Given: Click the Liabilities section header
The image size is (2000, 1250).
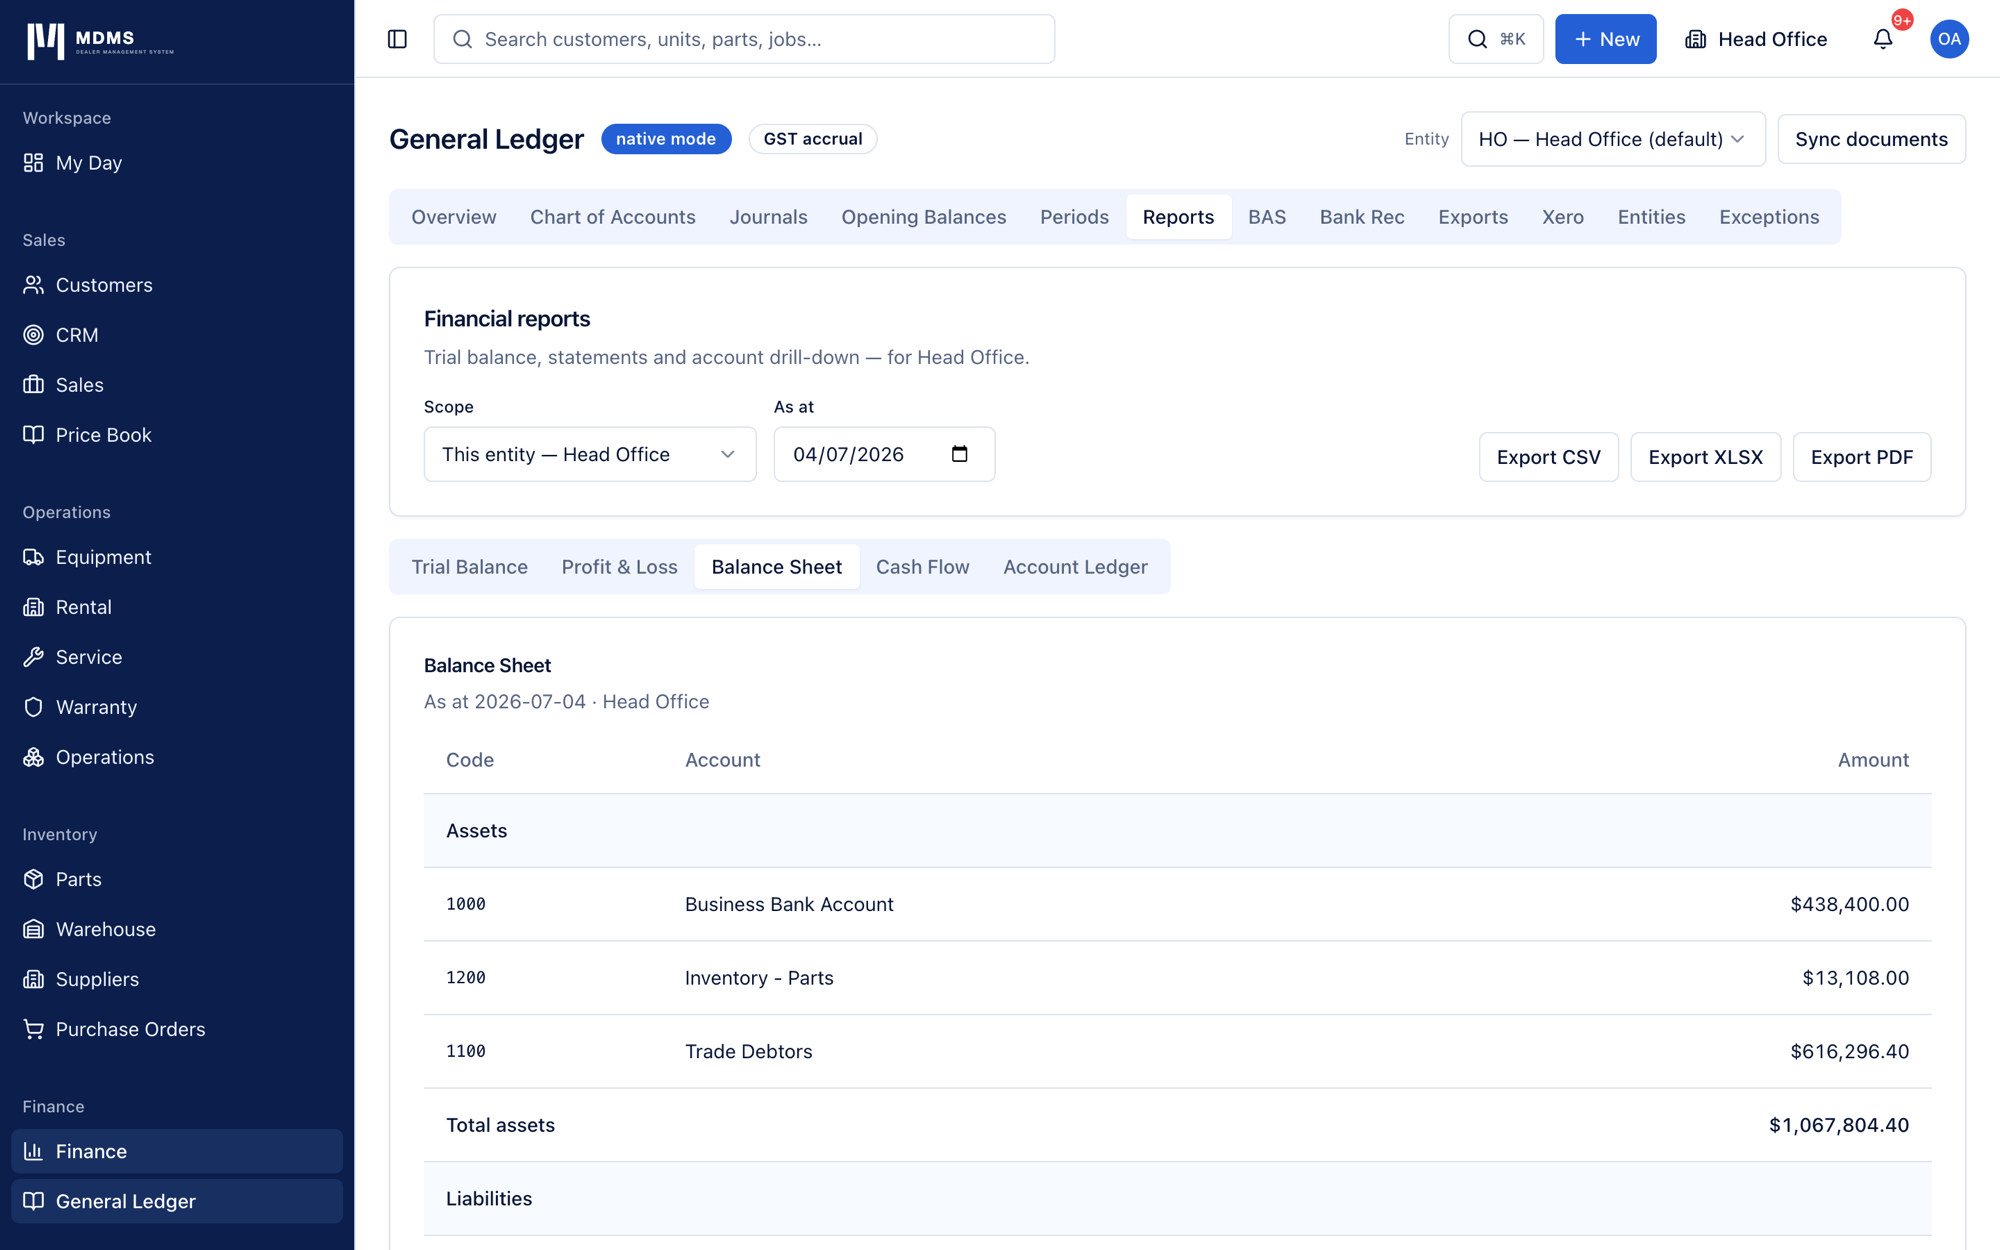Looking at the screenshot, I should click(1178, 1199).
